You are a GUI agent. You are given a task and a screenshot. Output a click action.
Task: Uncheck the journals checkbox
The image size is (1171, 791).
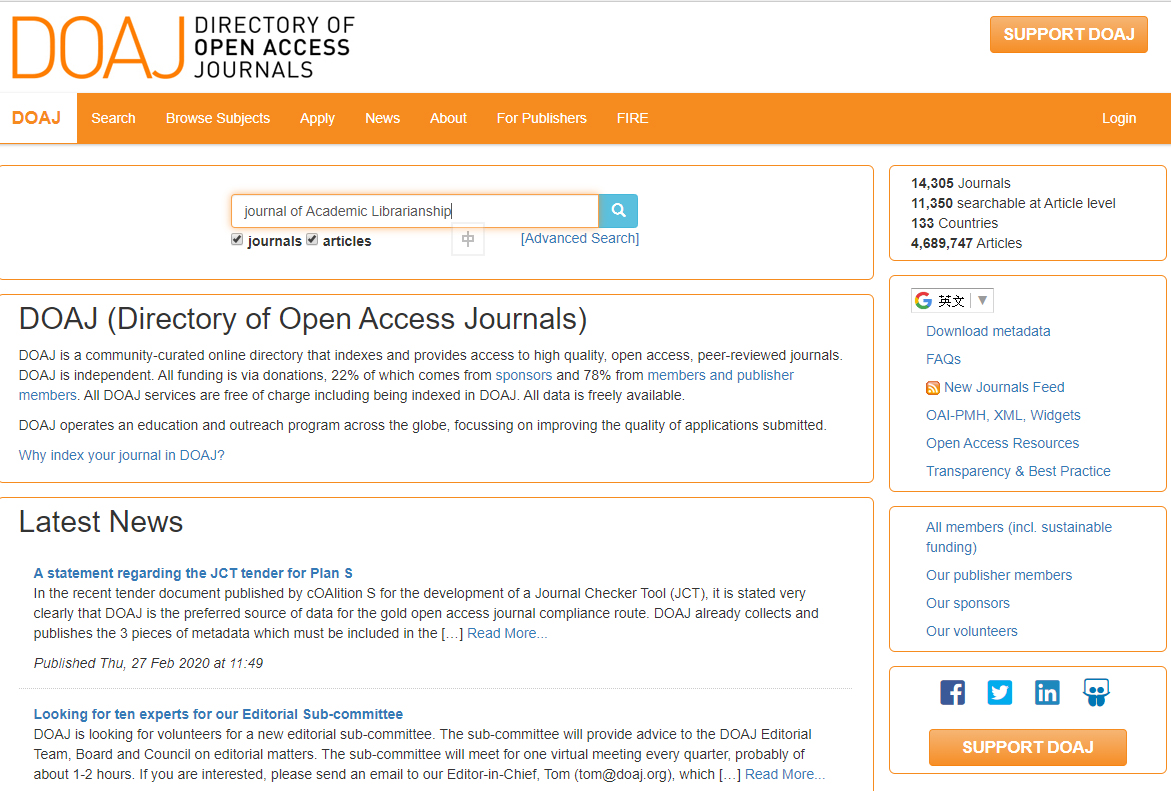(x=237, y=240)
